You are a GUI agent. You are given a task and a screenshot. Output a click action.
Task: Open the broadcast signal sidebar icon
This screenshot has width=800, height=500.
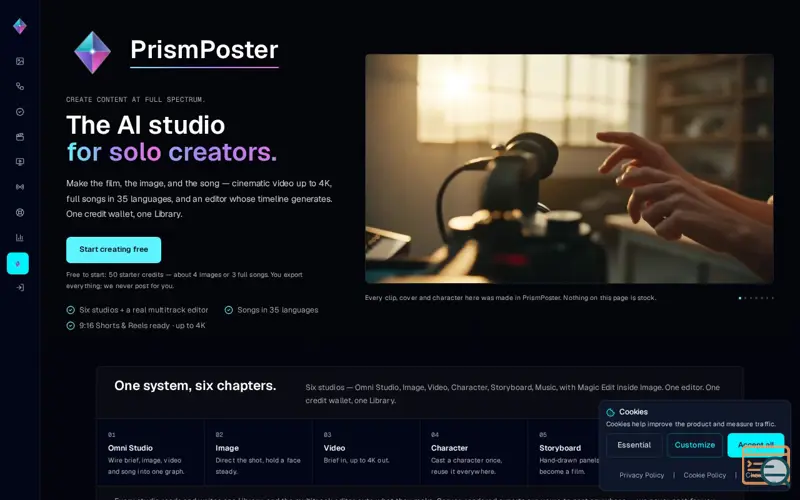pyautogui.click(x=20, y=187)
